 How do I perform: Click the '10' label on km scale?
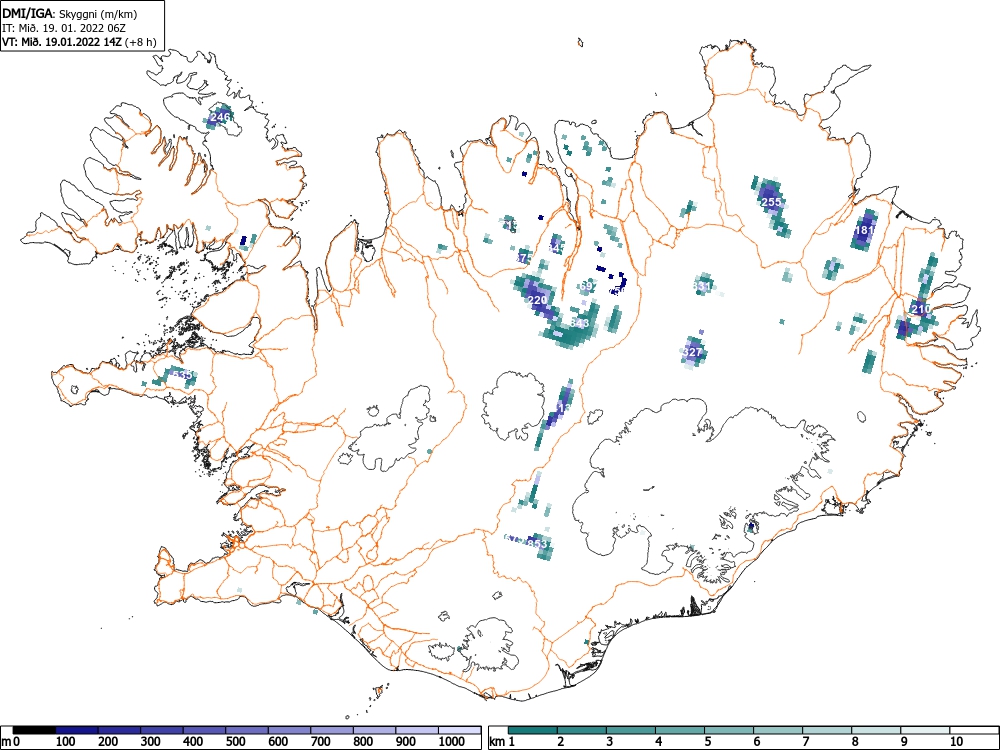tap(956, 742)
